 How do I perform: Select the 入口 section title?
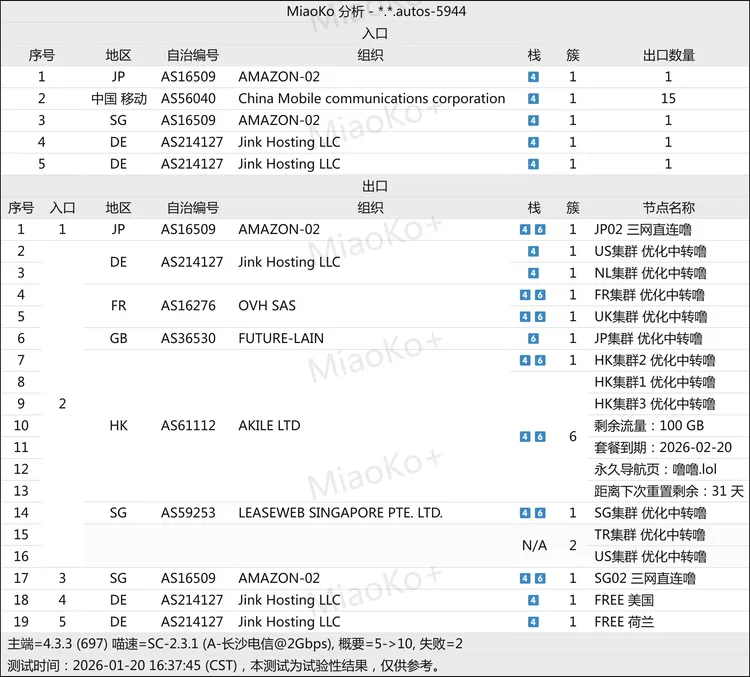pyautogui.click(x=374, y=33)
